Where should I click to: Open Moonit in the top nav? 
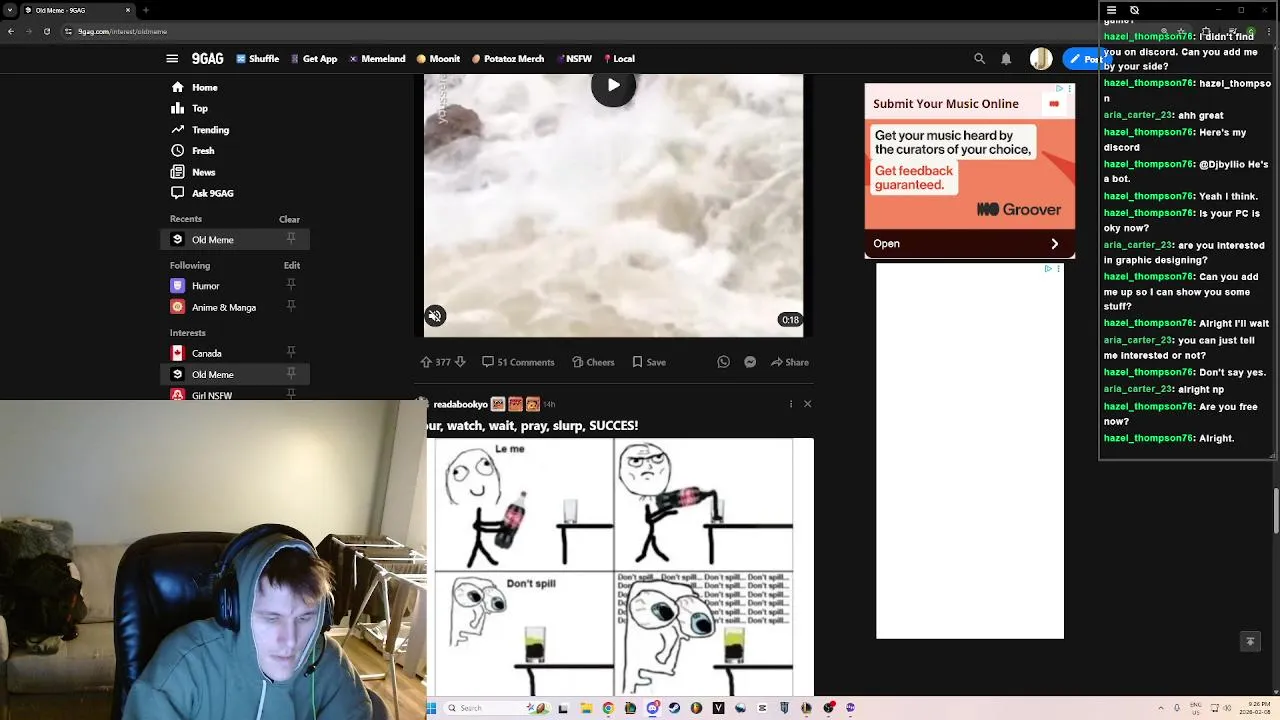point(439,59)
